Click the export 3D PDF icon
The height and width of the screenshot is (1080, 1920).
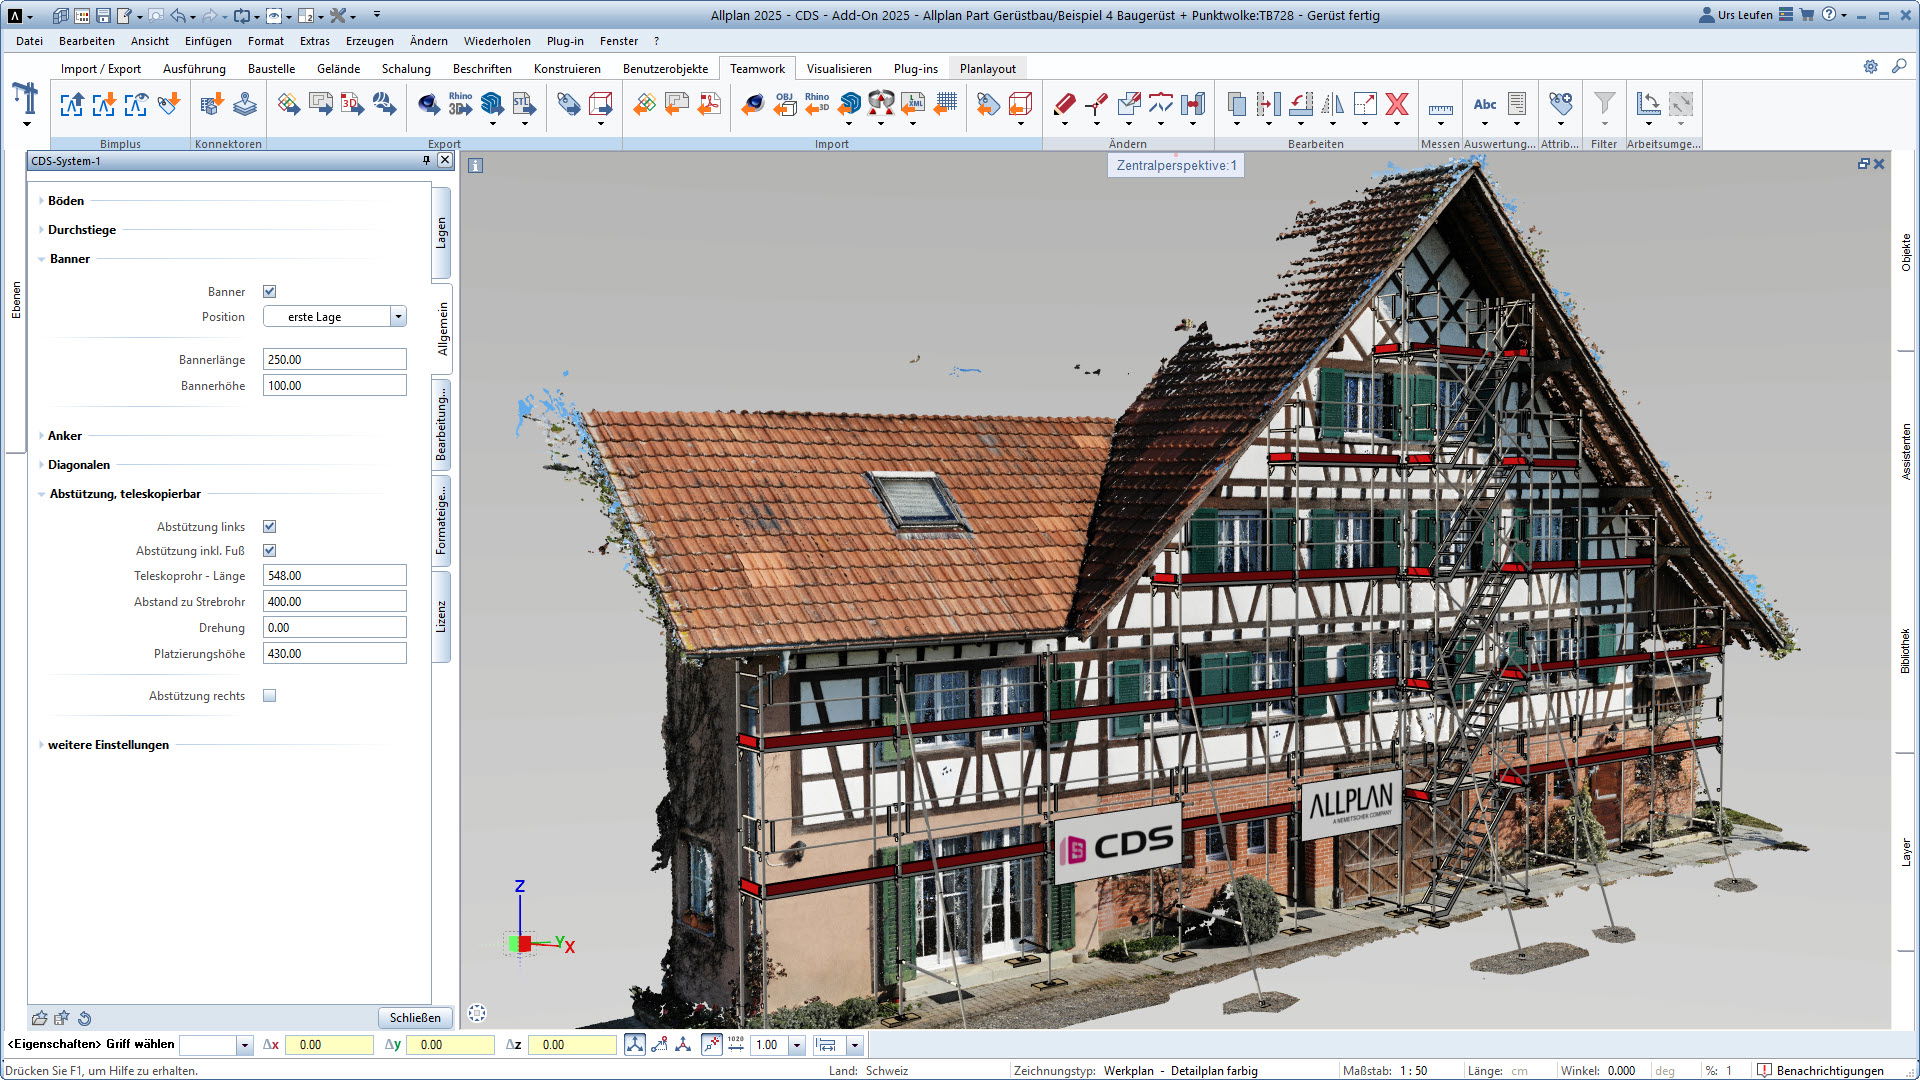coord(352,104)
